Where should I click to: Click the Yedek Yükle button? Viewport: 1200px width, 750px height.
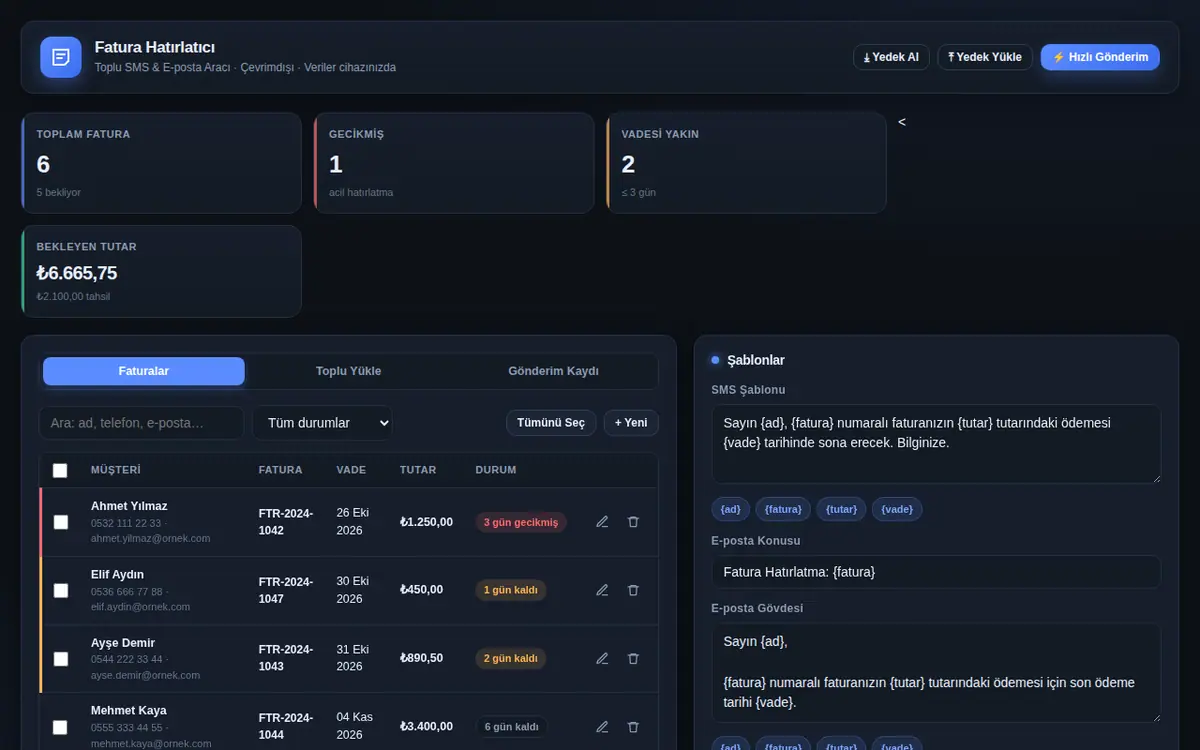(985, 57)
